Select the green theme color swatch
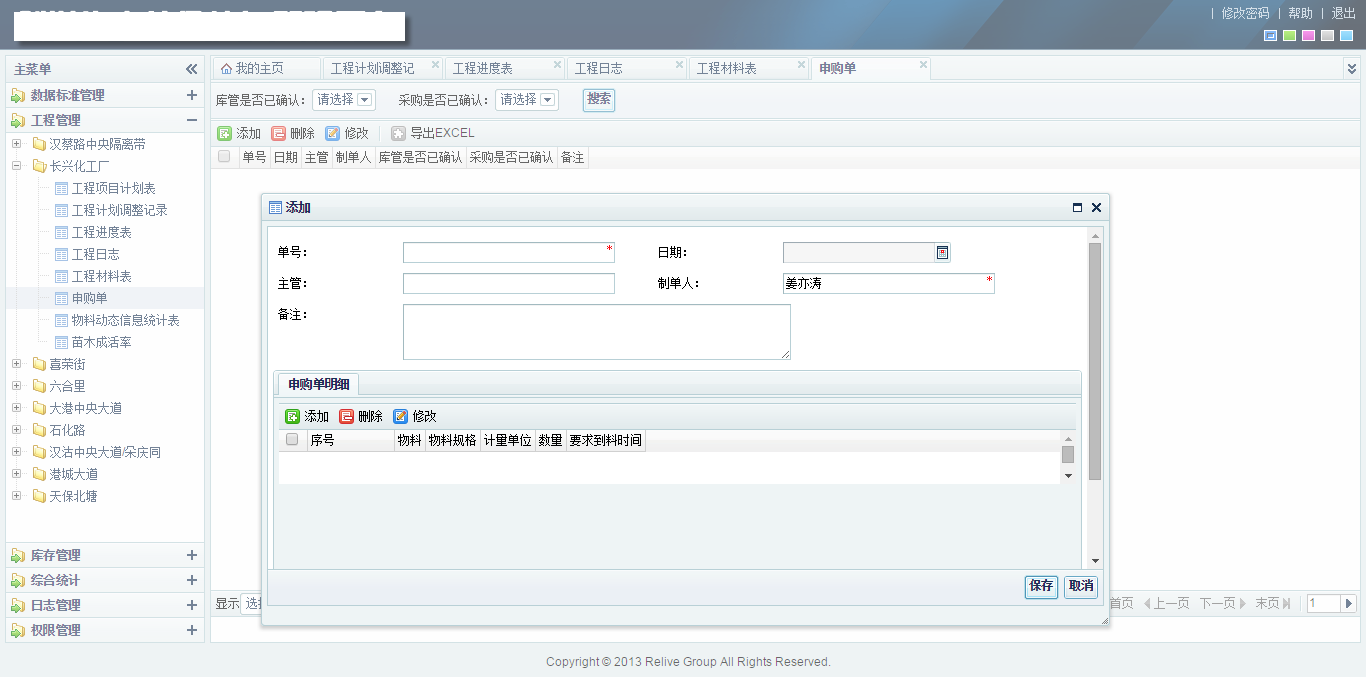1366x677 pixels. (1289, 36)
